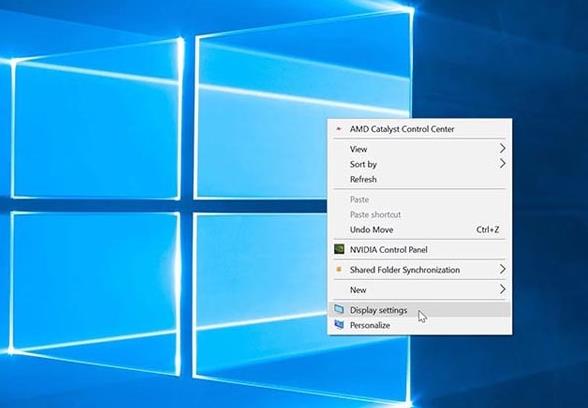Open the Shared Folder Synchronization submenu arrow
The height and width of the screenshot is (408, 588).
[502, 269]
